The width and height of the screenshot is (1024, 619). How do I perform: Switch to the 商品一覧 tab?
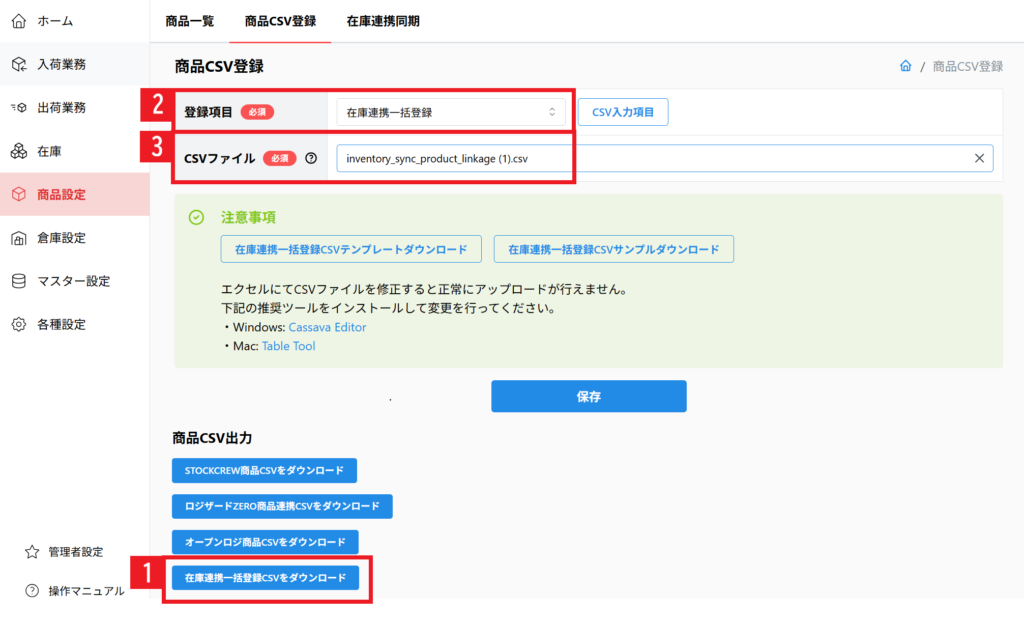(190, 21)
